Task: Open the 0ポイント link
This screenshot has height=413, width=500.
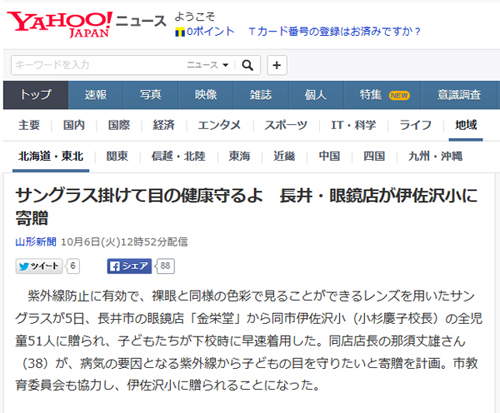Action: [x=210, y=32]
